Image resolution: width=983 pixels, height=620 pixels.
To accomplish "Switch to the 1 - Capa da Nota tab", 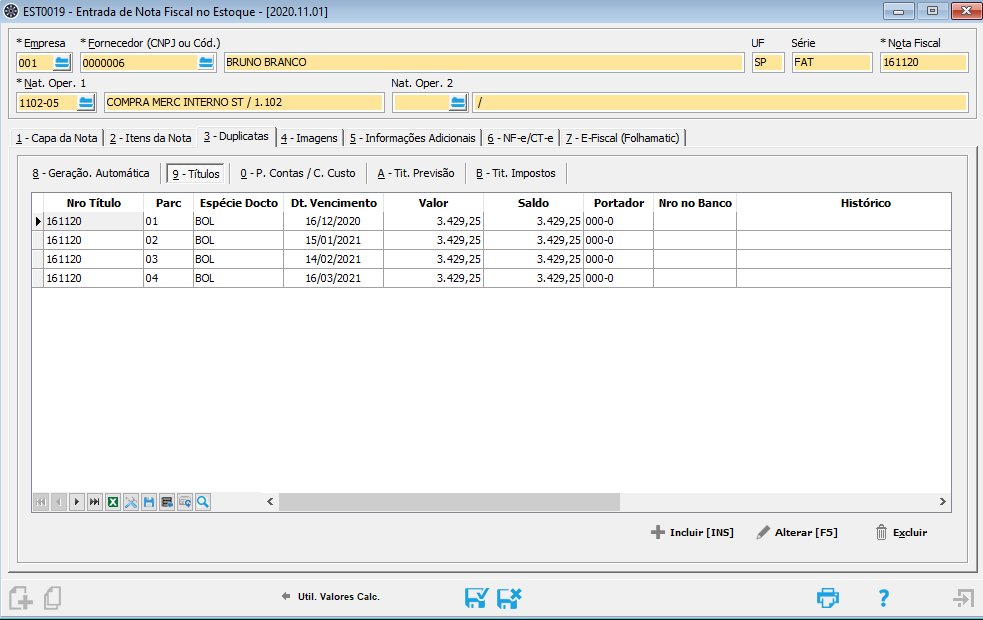I will tap(57, 138).
